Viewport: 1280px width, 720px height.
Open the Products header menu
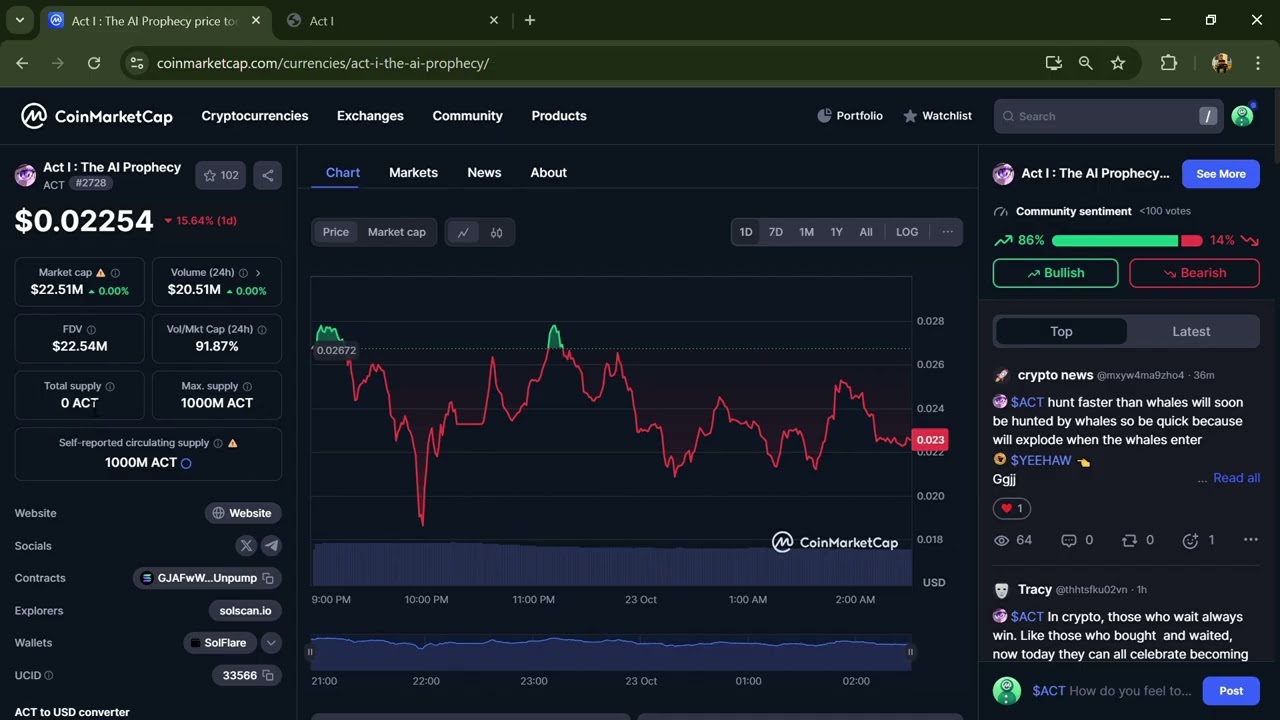click(x=559, y=116)
